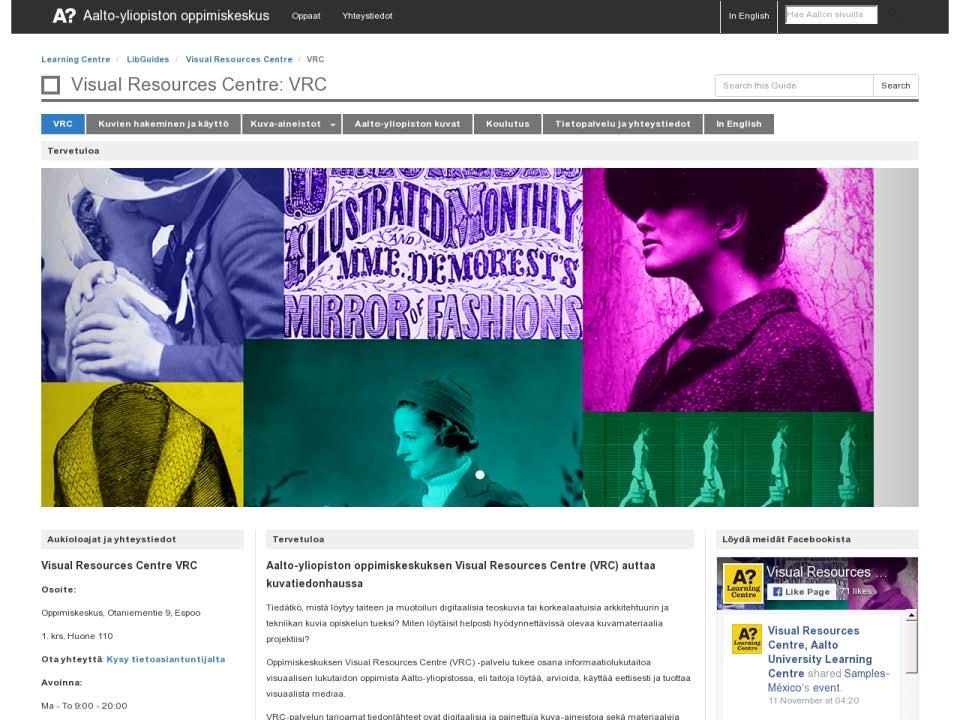Click Oppaat in the top navigation
Screen dimensions: 960x720
(306, 16)
